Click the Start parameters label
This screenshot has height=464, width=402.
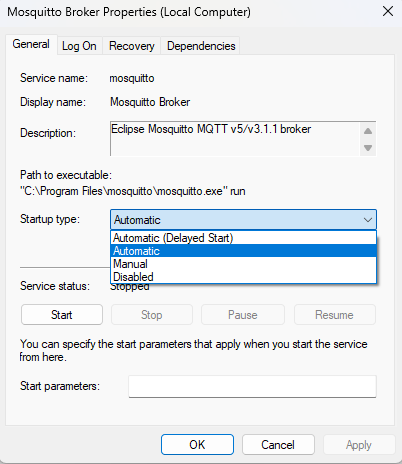click(x=60, y=386)
